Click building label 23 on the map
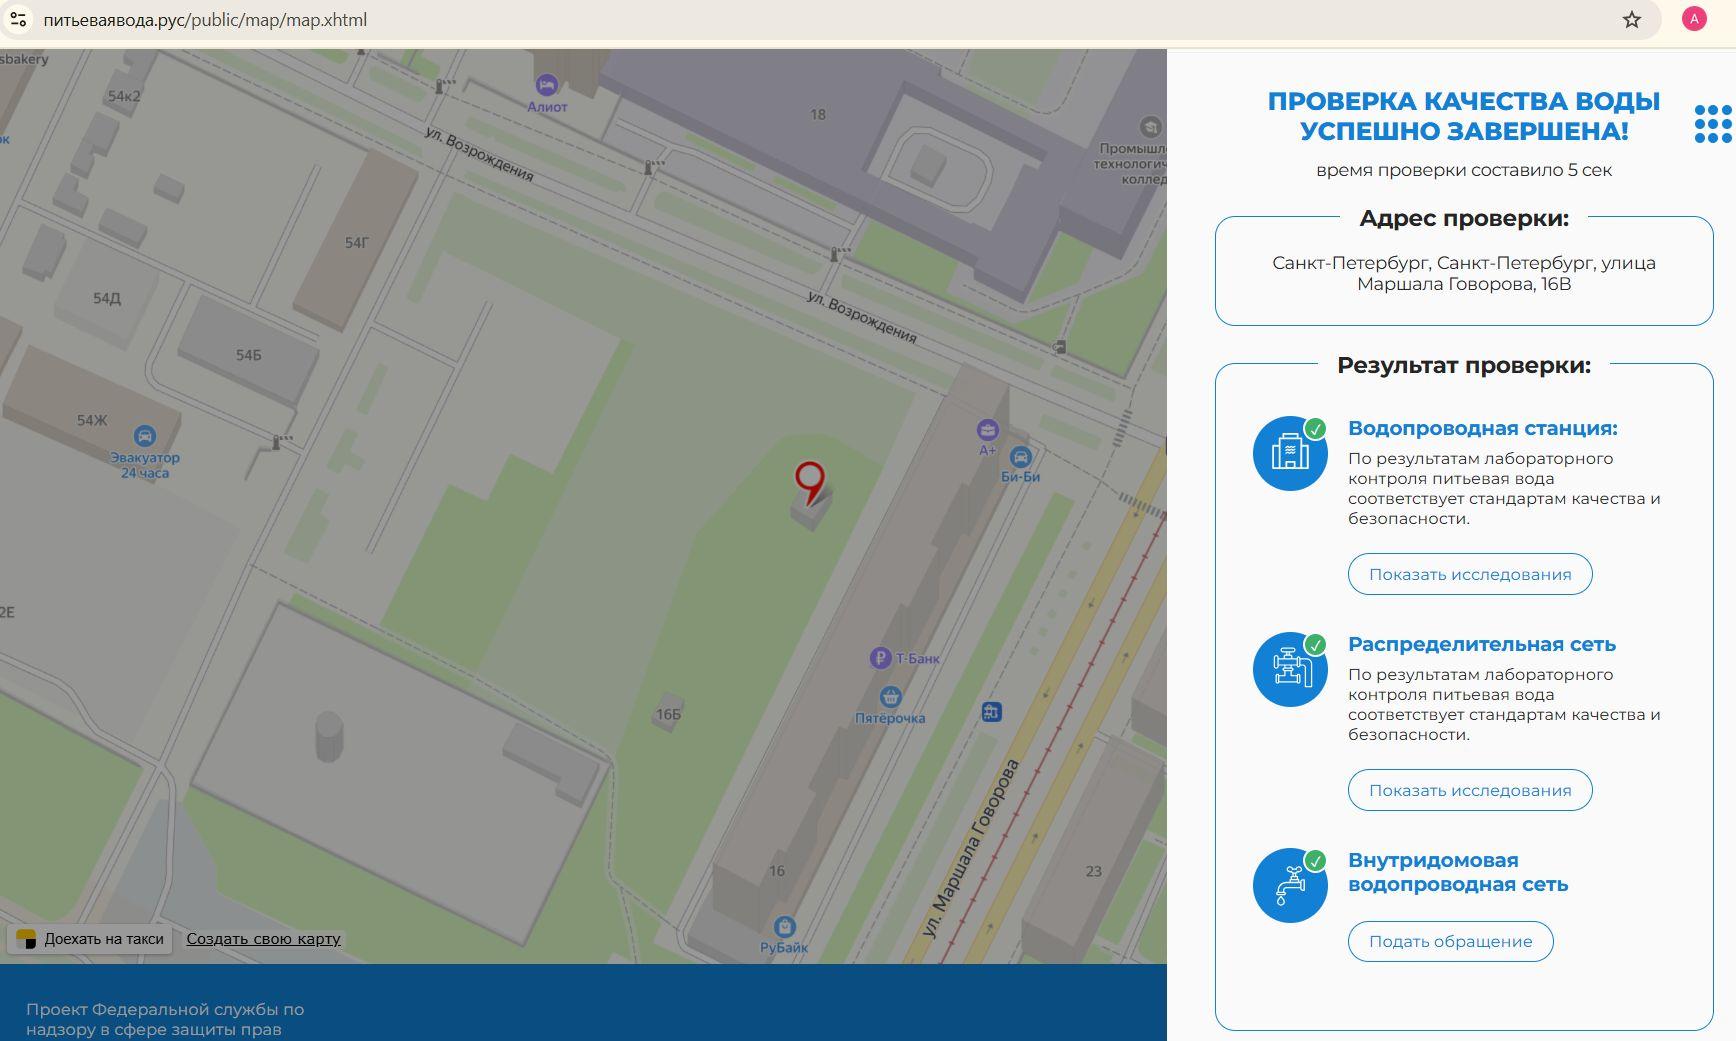Screen dimensions: 1736x1041 pyautogui.click(x=1094, y=871)
